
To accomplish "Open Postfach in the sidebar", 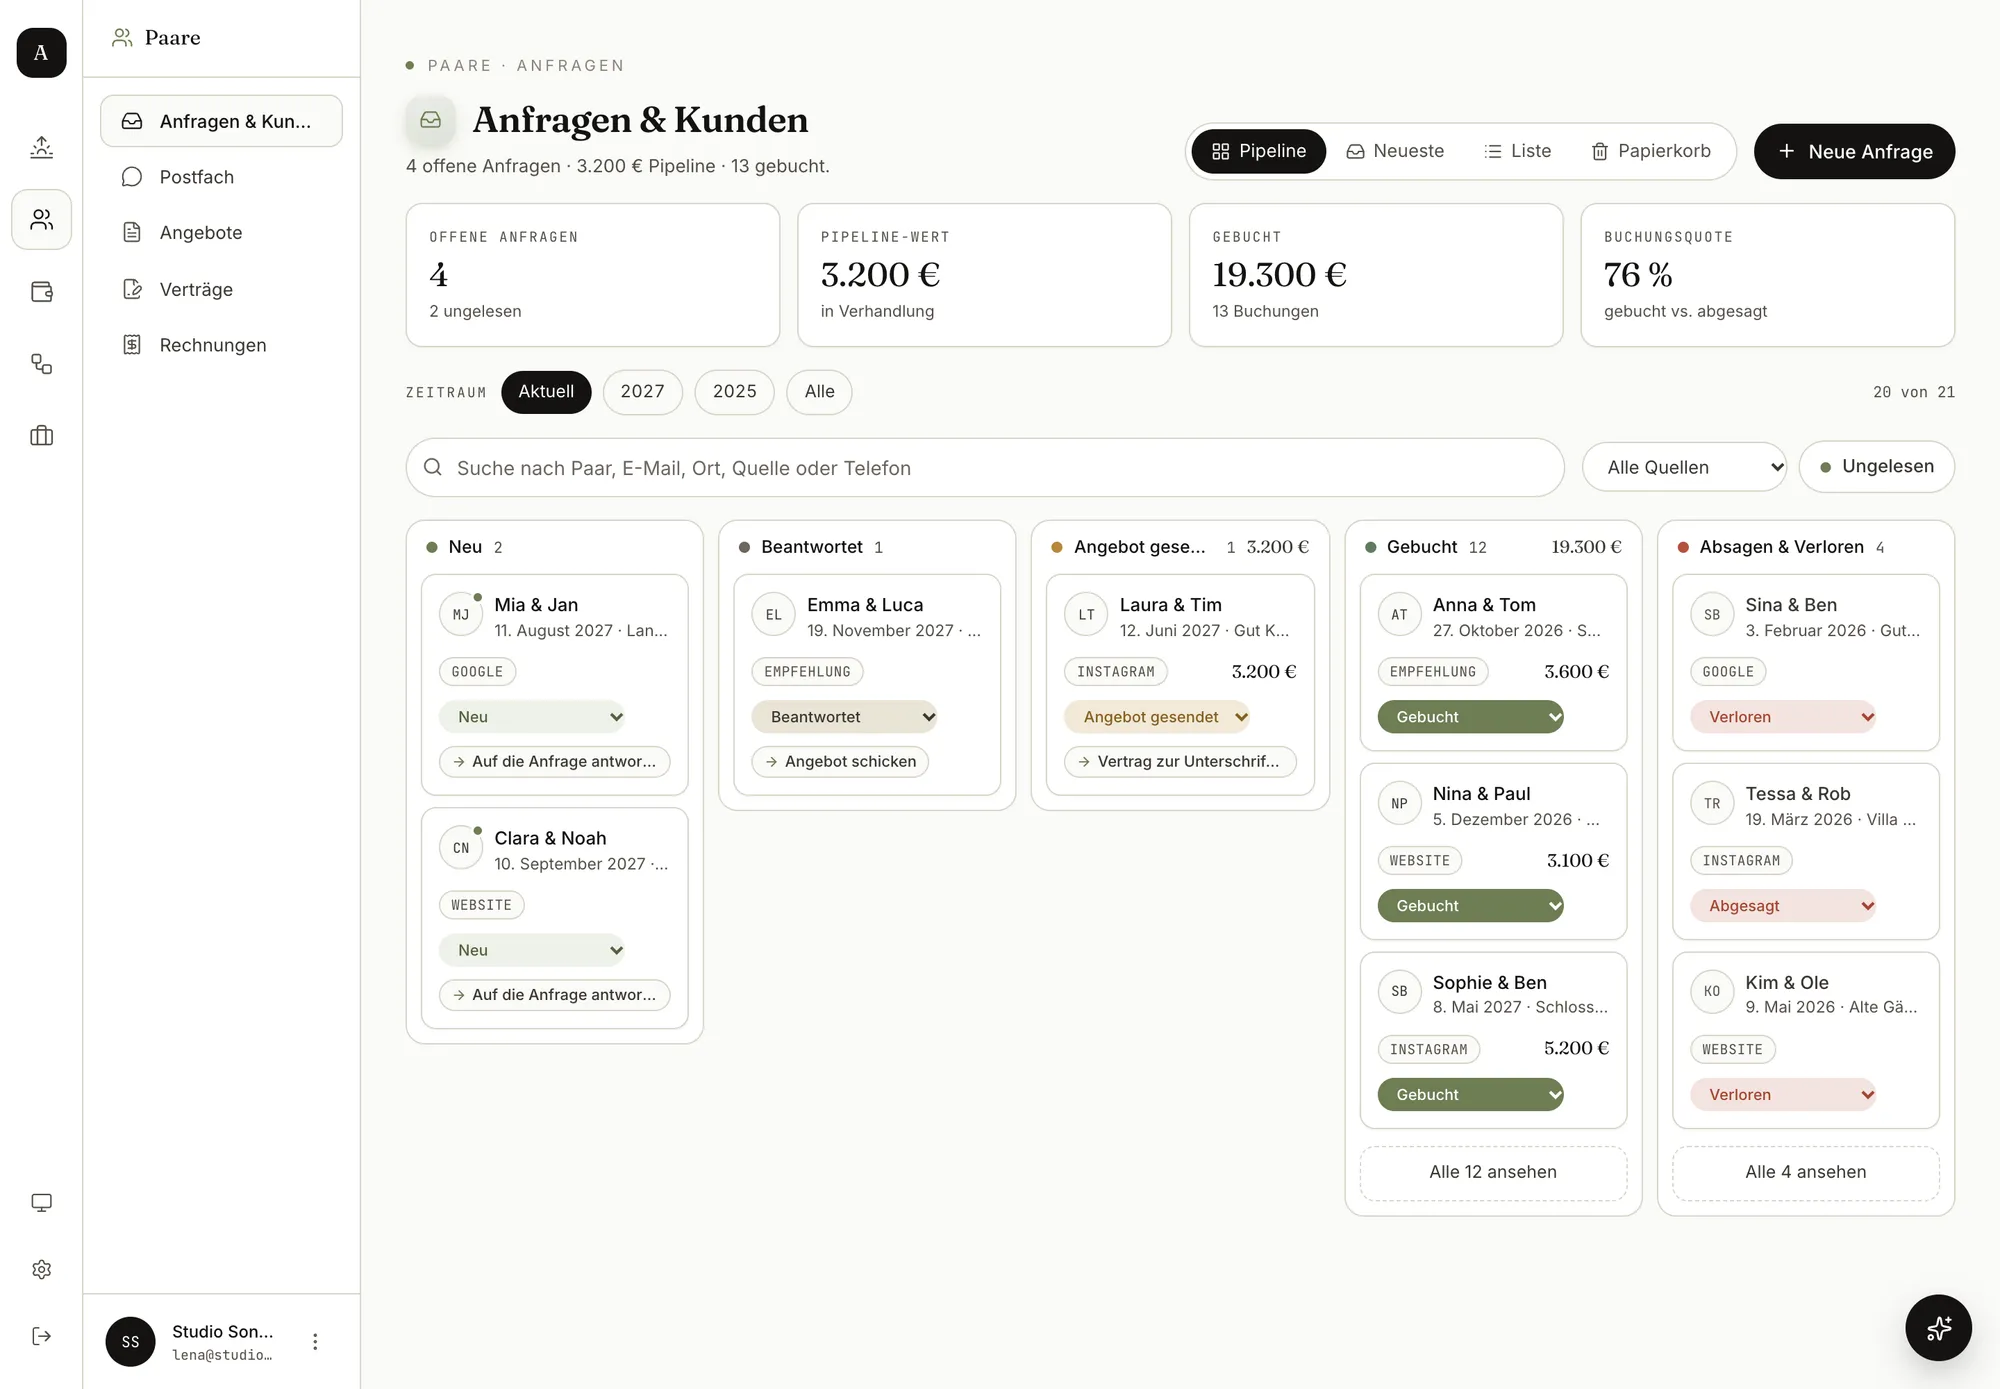I will 221,177.
